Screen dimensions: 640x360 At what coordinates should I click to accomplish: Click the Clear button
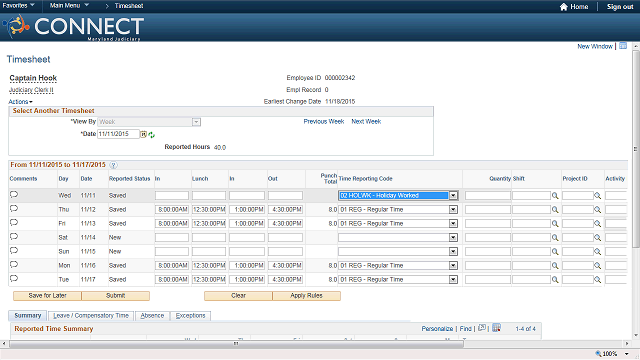(238, 296)
